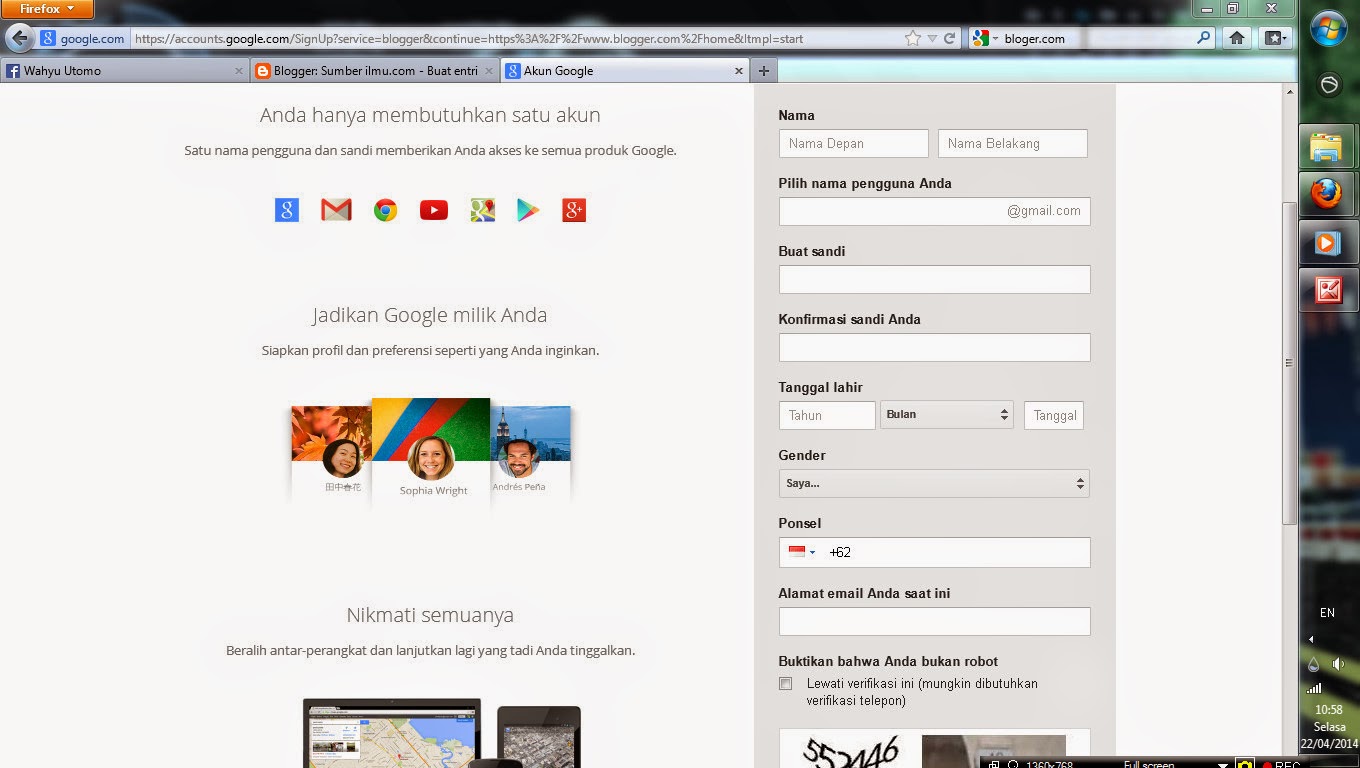Click the Home icon in the Firefox toolbar
This screenshot has height=768, width=1360.
click(1238, 38)
